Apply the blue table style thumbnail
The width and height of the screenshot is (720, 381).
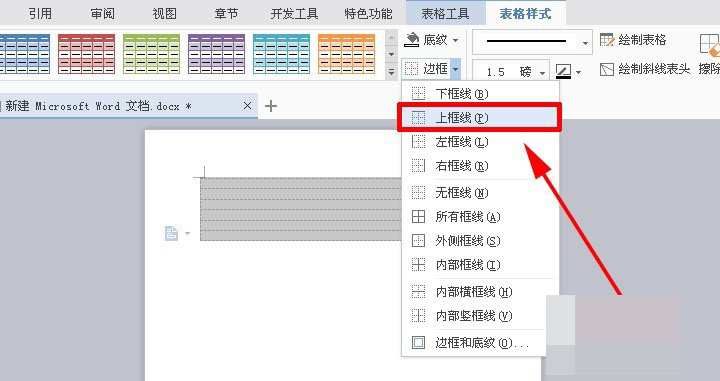pyautogui.click(x=25, y=54)
